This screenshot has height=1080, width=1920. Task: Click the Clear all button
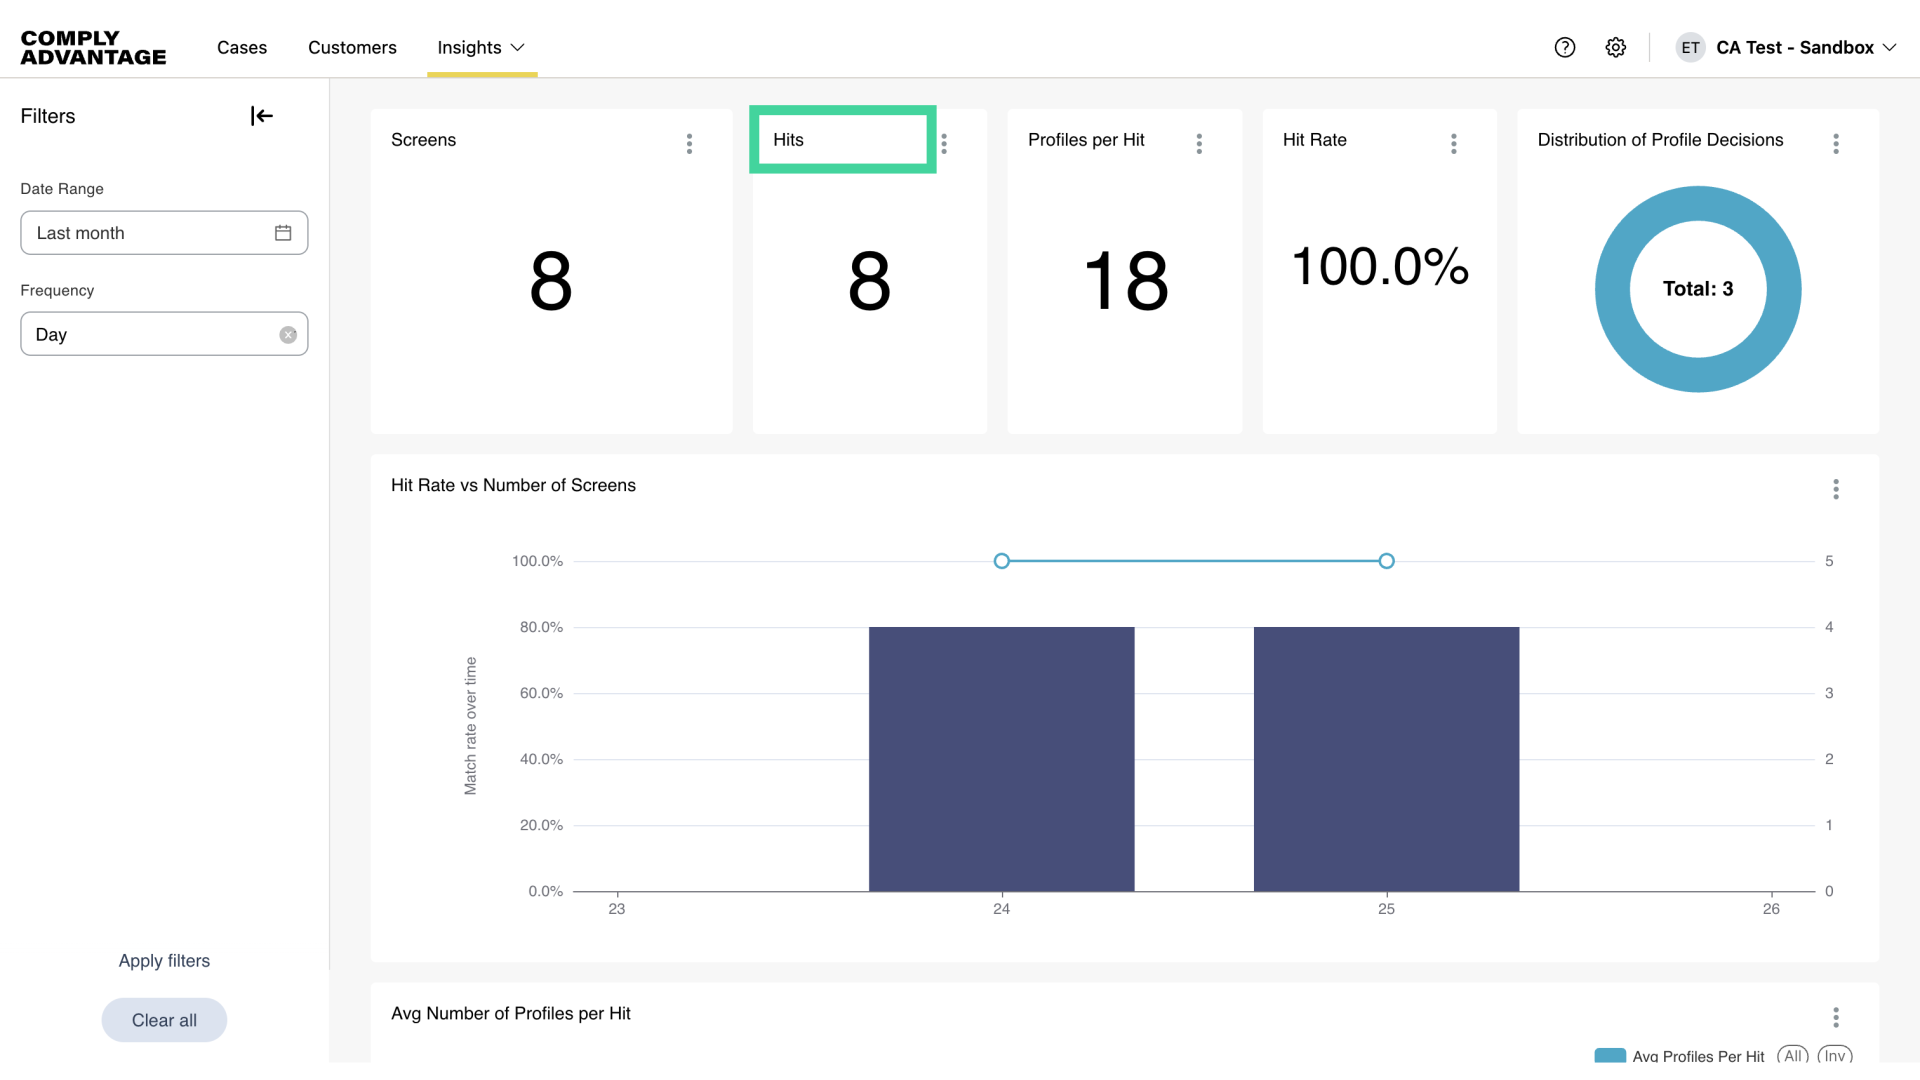pyautogui.click(x=164, y=1020)
